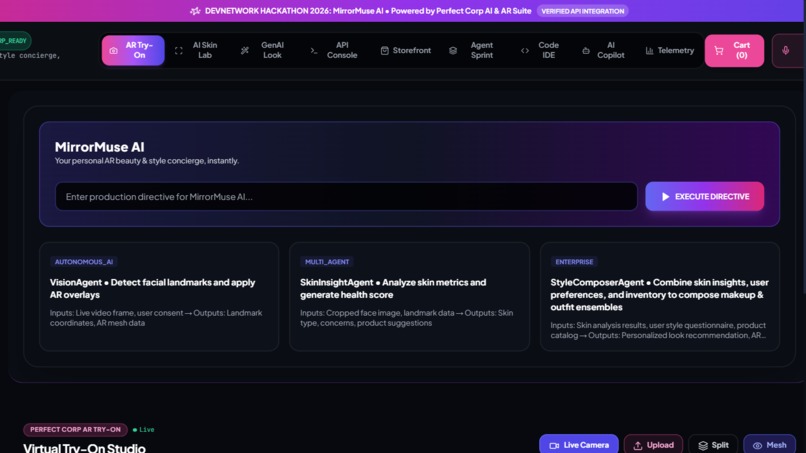Click the Execute Directive button
This screenshot has height=453, width=806.
(x=704, y=196)
